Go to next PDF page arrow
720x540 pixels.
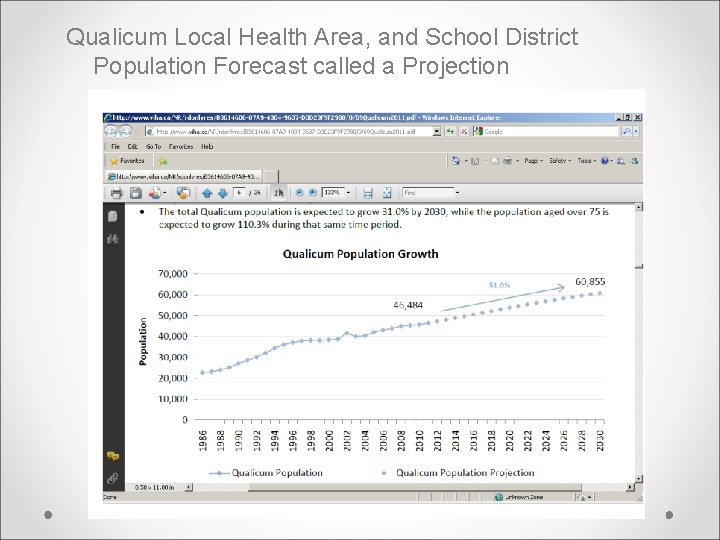[x=223, y=193]
